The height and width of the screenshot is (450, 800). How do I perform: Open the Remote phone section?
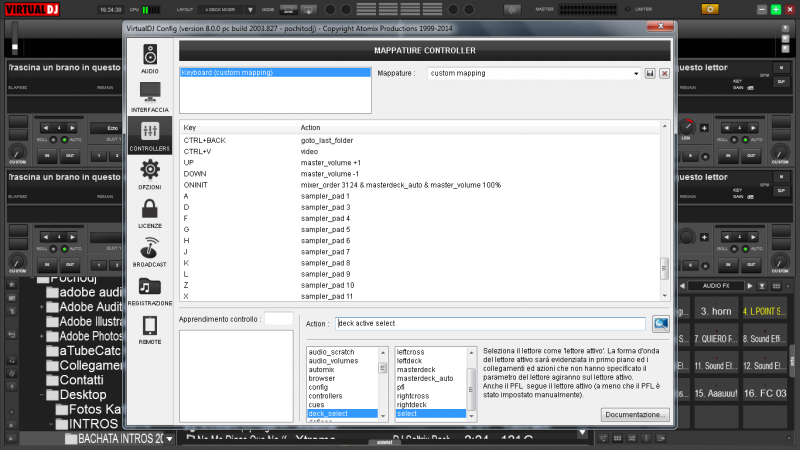tap(150, 328)
